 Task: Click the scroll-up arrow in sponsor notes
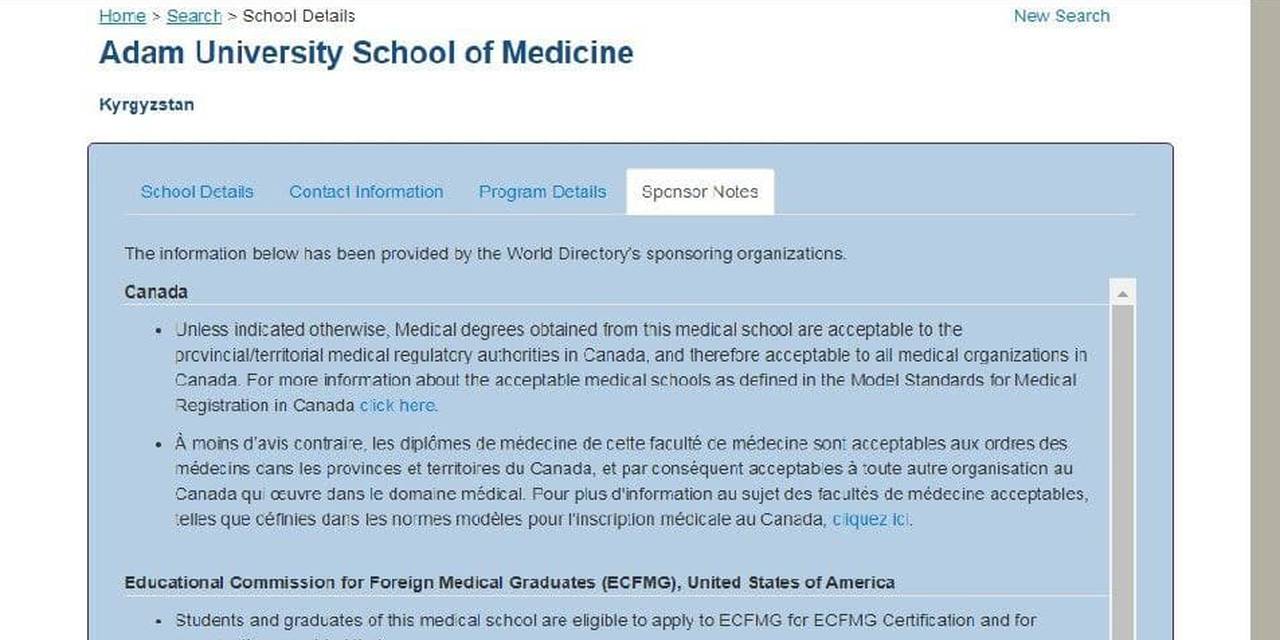(x=1122, y=294)
